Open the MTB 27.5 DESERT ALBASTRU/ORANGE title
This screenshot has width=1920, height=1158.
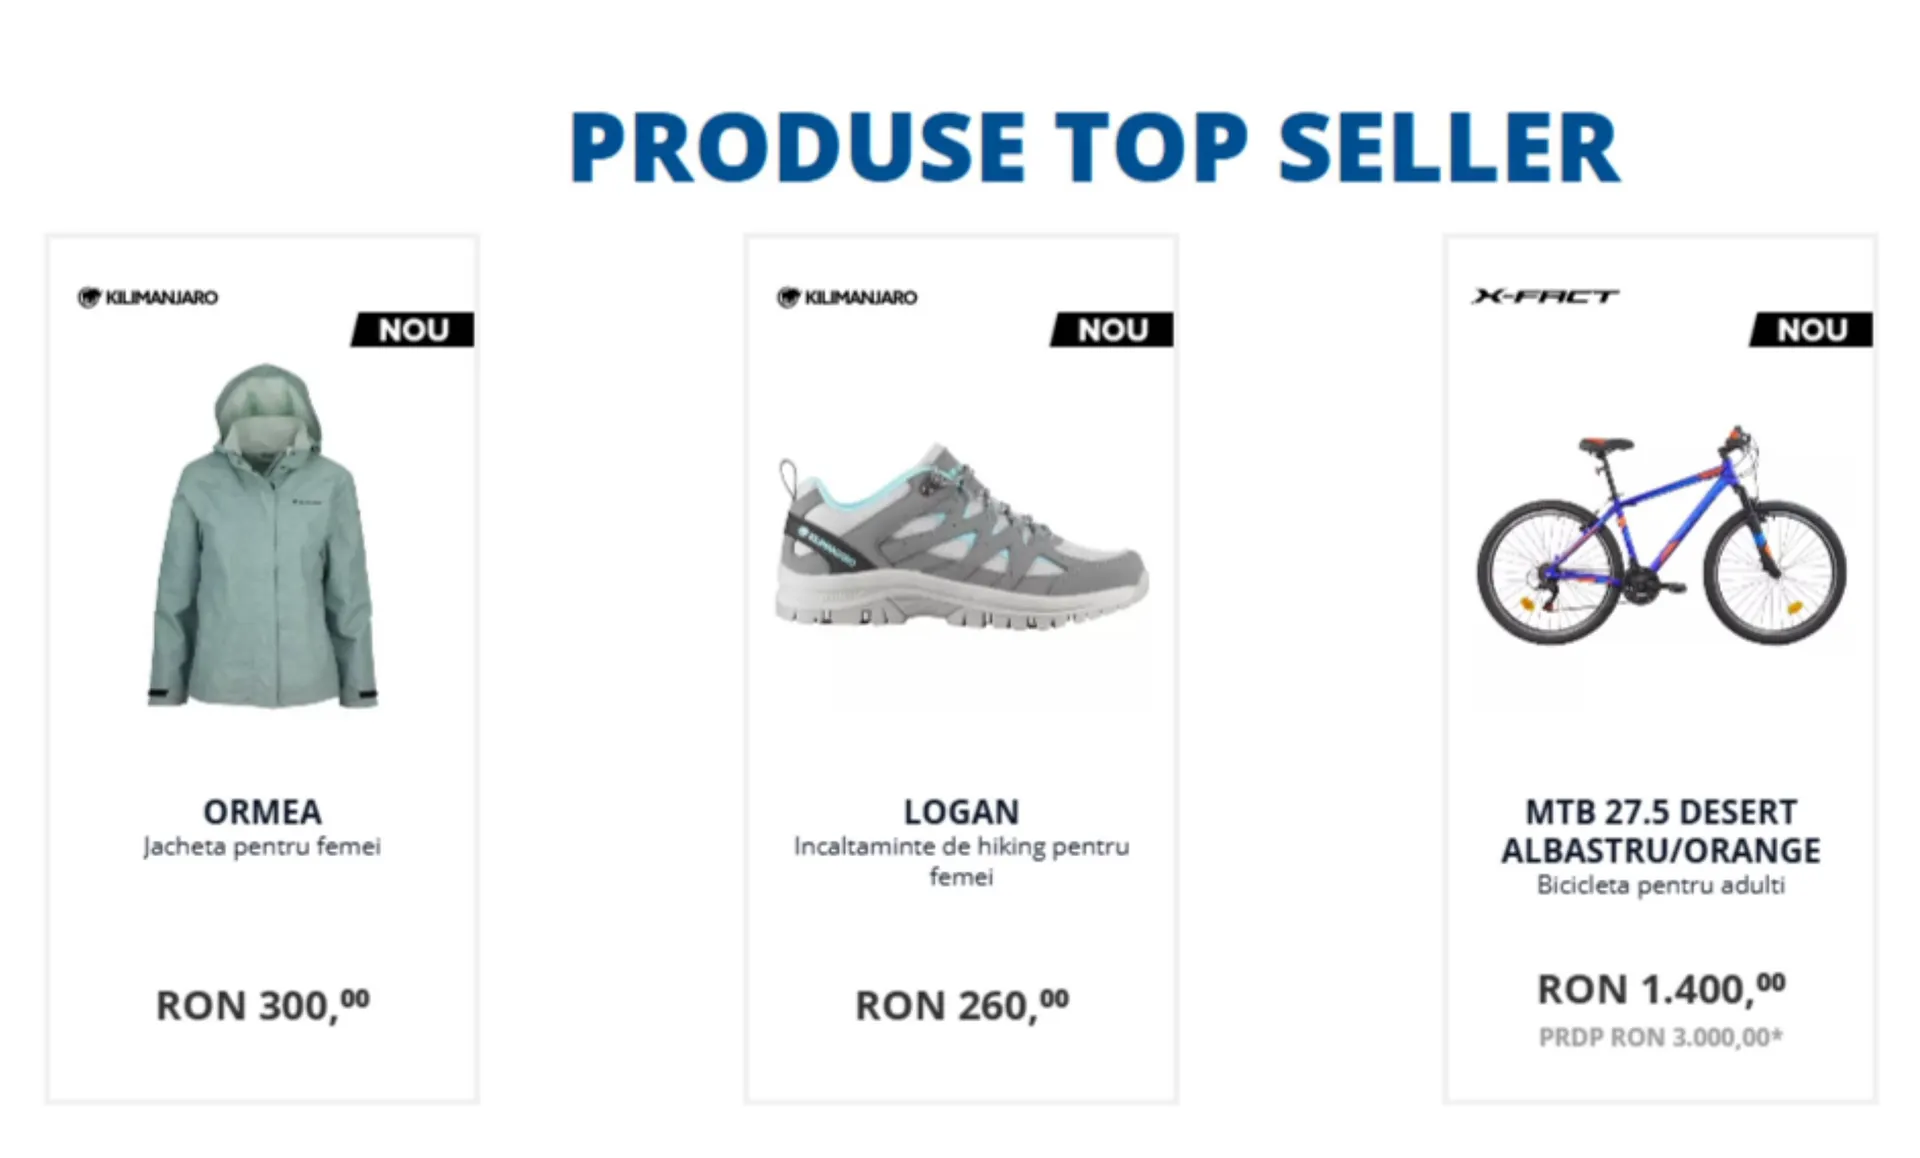(x=1661, y=830)
